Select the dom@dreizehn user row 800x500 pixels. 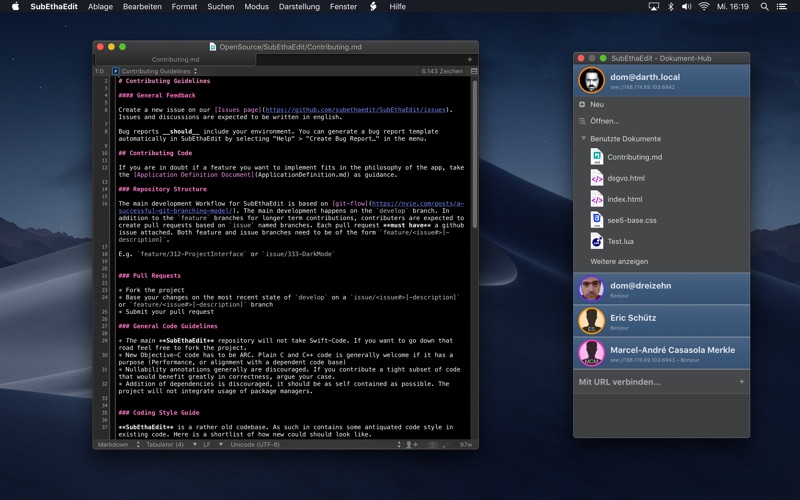tap(661, 289)
